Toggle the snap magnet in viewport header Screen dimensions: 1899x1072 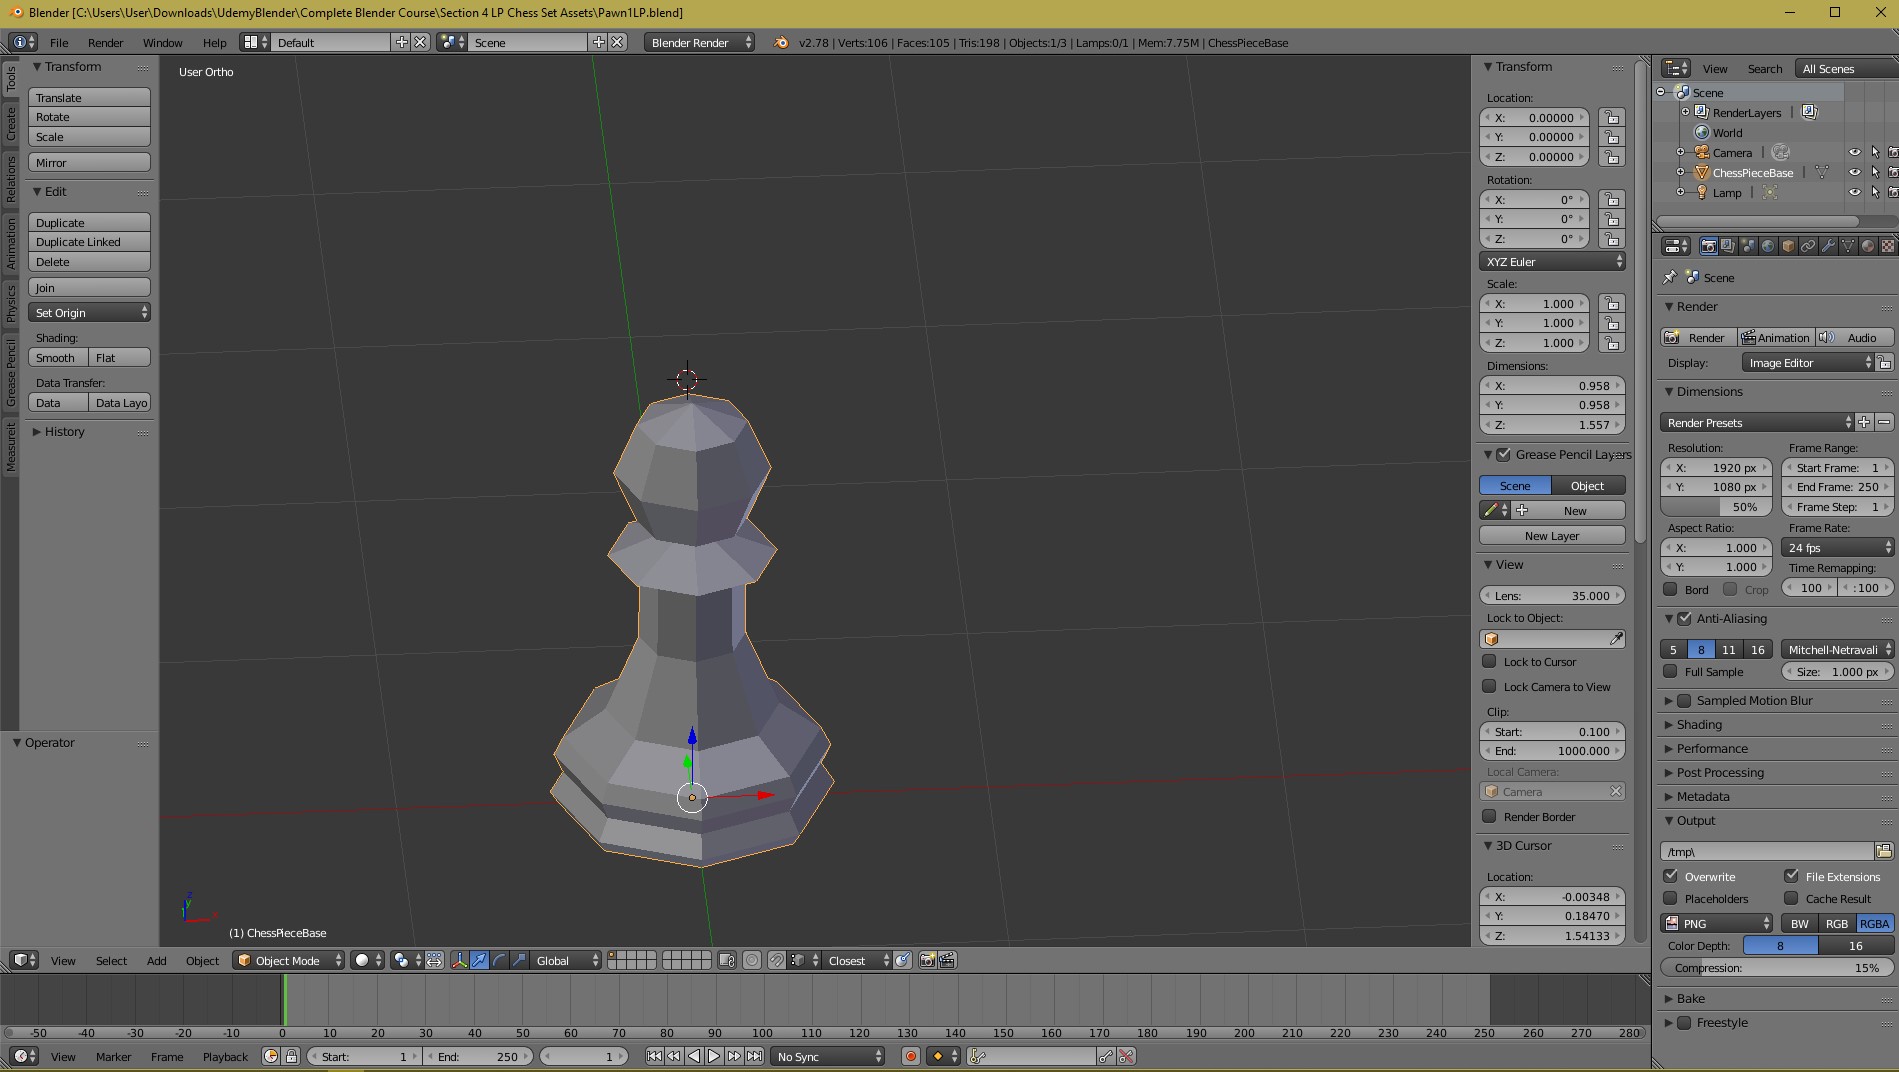777,960
